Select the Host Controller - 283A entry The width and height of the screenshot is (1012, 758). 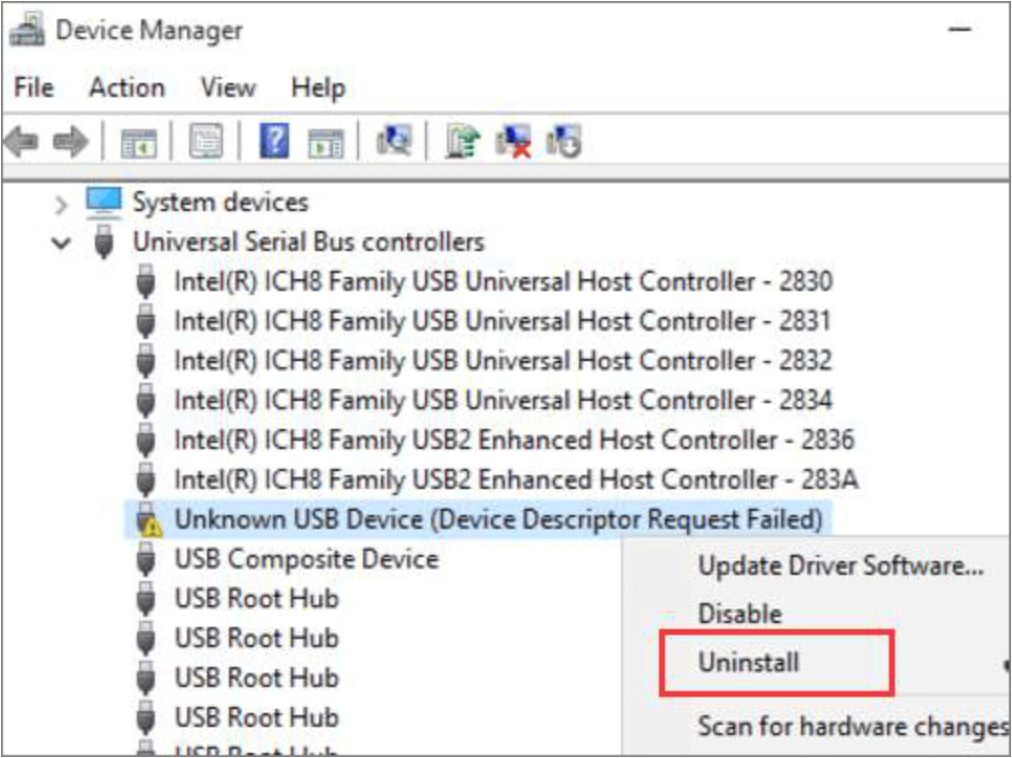point(515,480)
